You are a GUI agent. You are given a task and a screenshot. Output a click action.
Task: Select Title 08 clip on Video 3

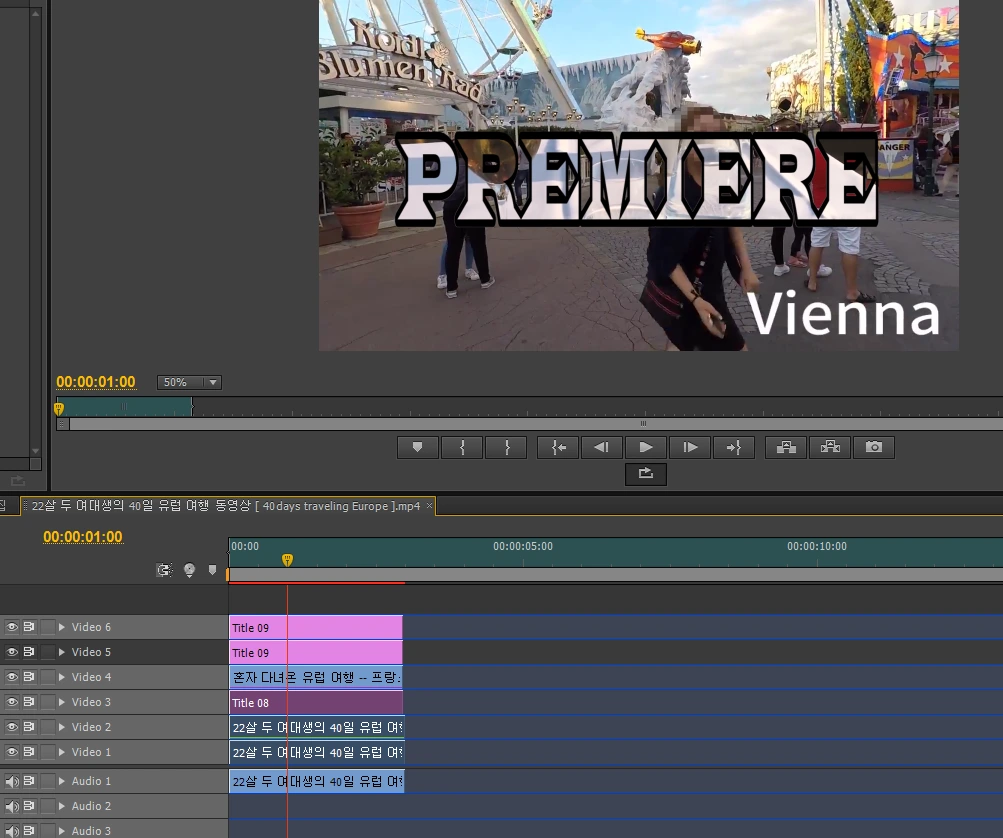click(x=316, y=702)
